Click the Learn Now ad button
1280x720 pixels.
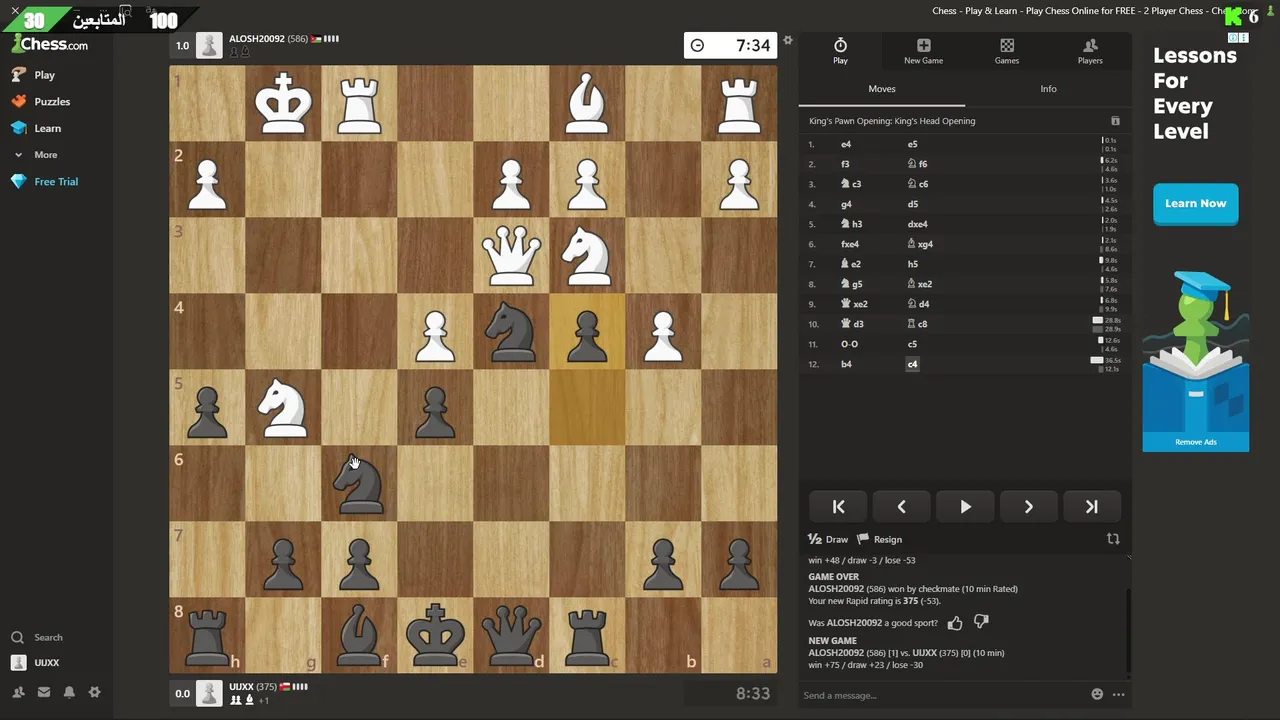click(1195, 203)
